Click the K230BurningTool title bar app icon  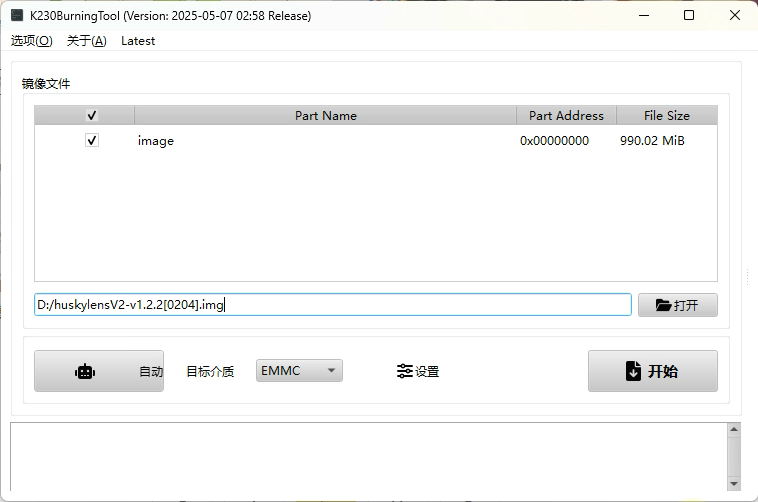coord(17,15)
